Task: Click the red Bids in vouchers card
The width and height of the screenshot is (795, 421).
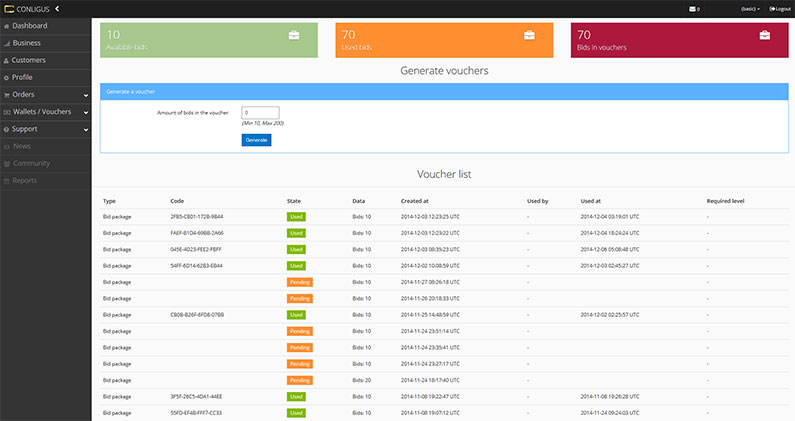Action: coord(675,38)
